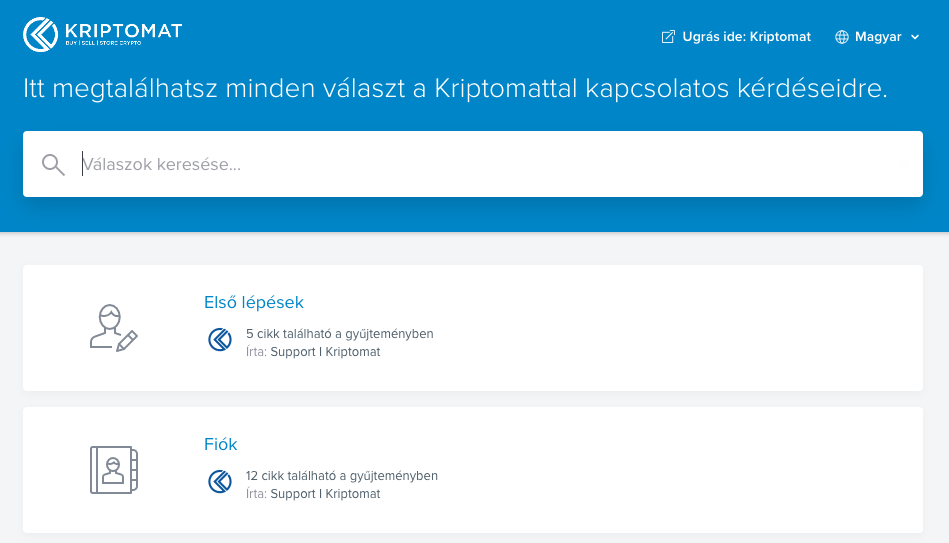Click the contact book icon for Fiók
Image resolution: width=949 pixels, height=543 pixels.
pyautogui.click(x=114, y=470)
